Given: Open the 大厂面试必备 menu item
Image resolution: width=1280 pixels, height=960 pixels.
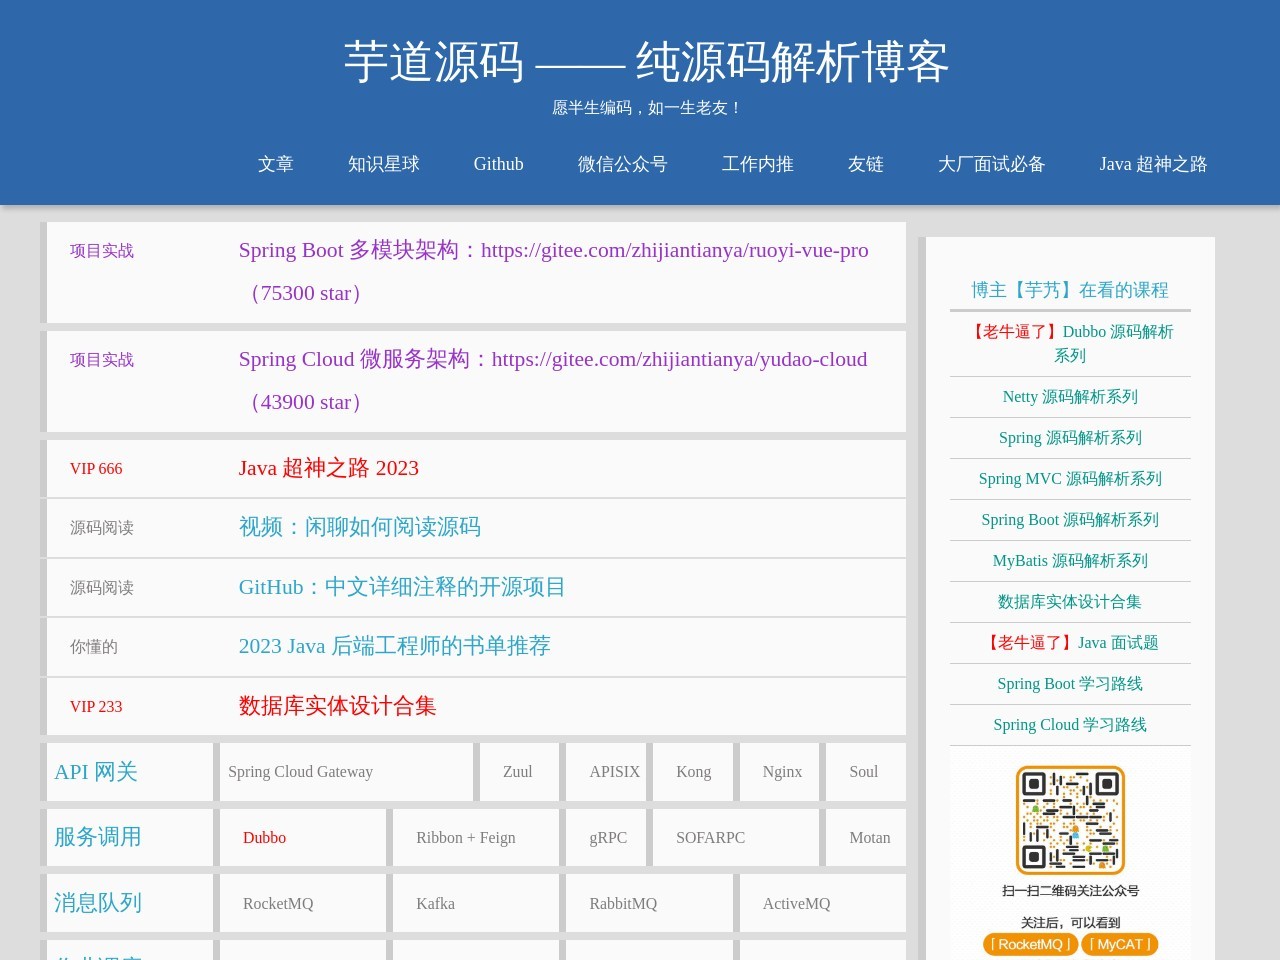Looking at the screenshot, I should coord(991,164).
